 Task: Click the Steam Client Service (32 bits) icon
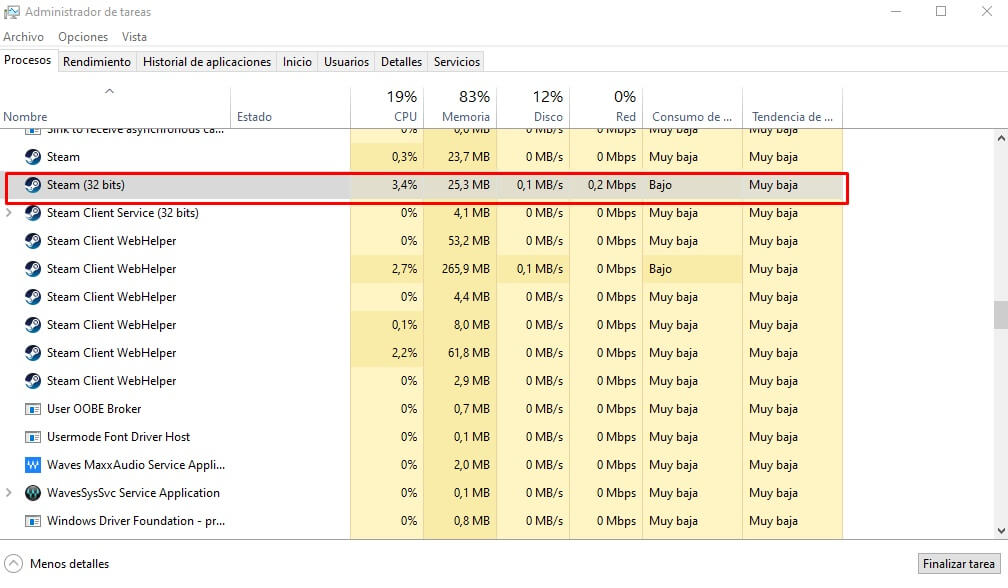click(33, 213)
